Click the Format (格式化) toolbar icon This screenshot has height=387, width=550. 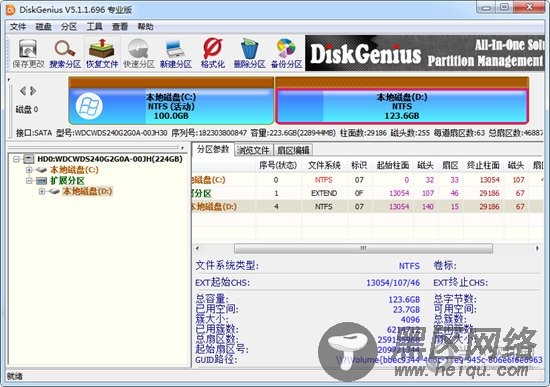[x=213, y=53]
